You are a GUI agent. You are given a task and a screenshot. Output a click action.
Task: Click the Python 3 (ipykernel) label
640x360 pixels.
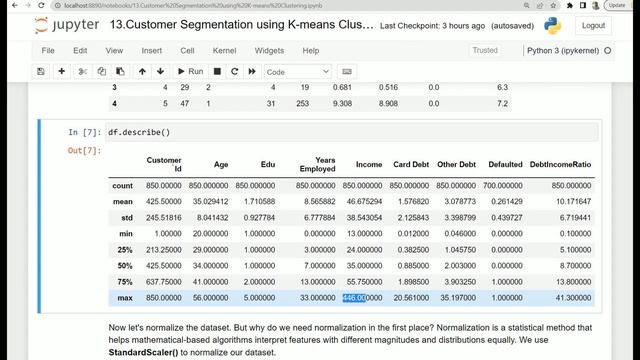pyautogui.click(x=563, y=51)
